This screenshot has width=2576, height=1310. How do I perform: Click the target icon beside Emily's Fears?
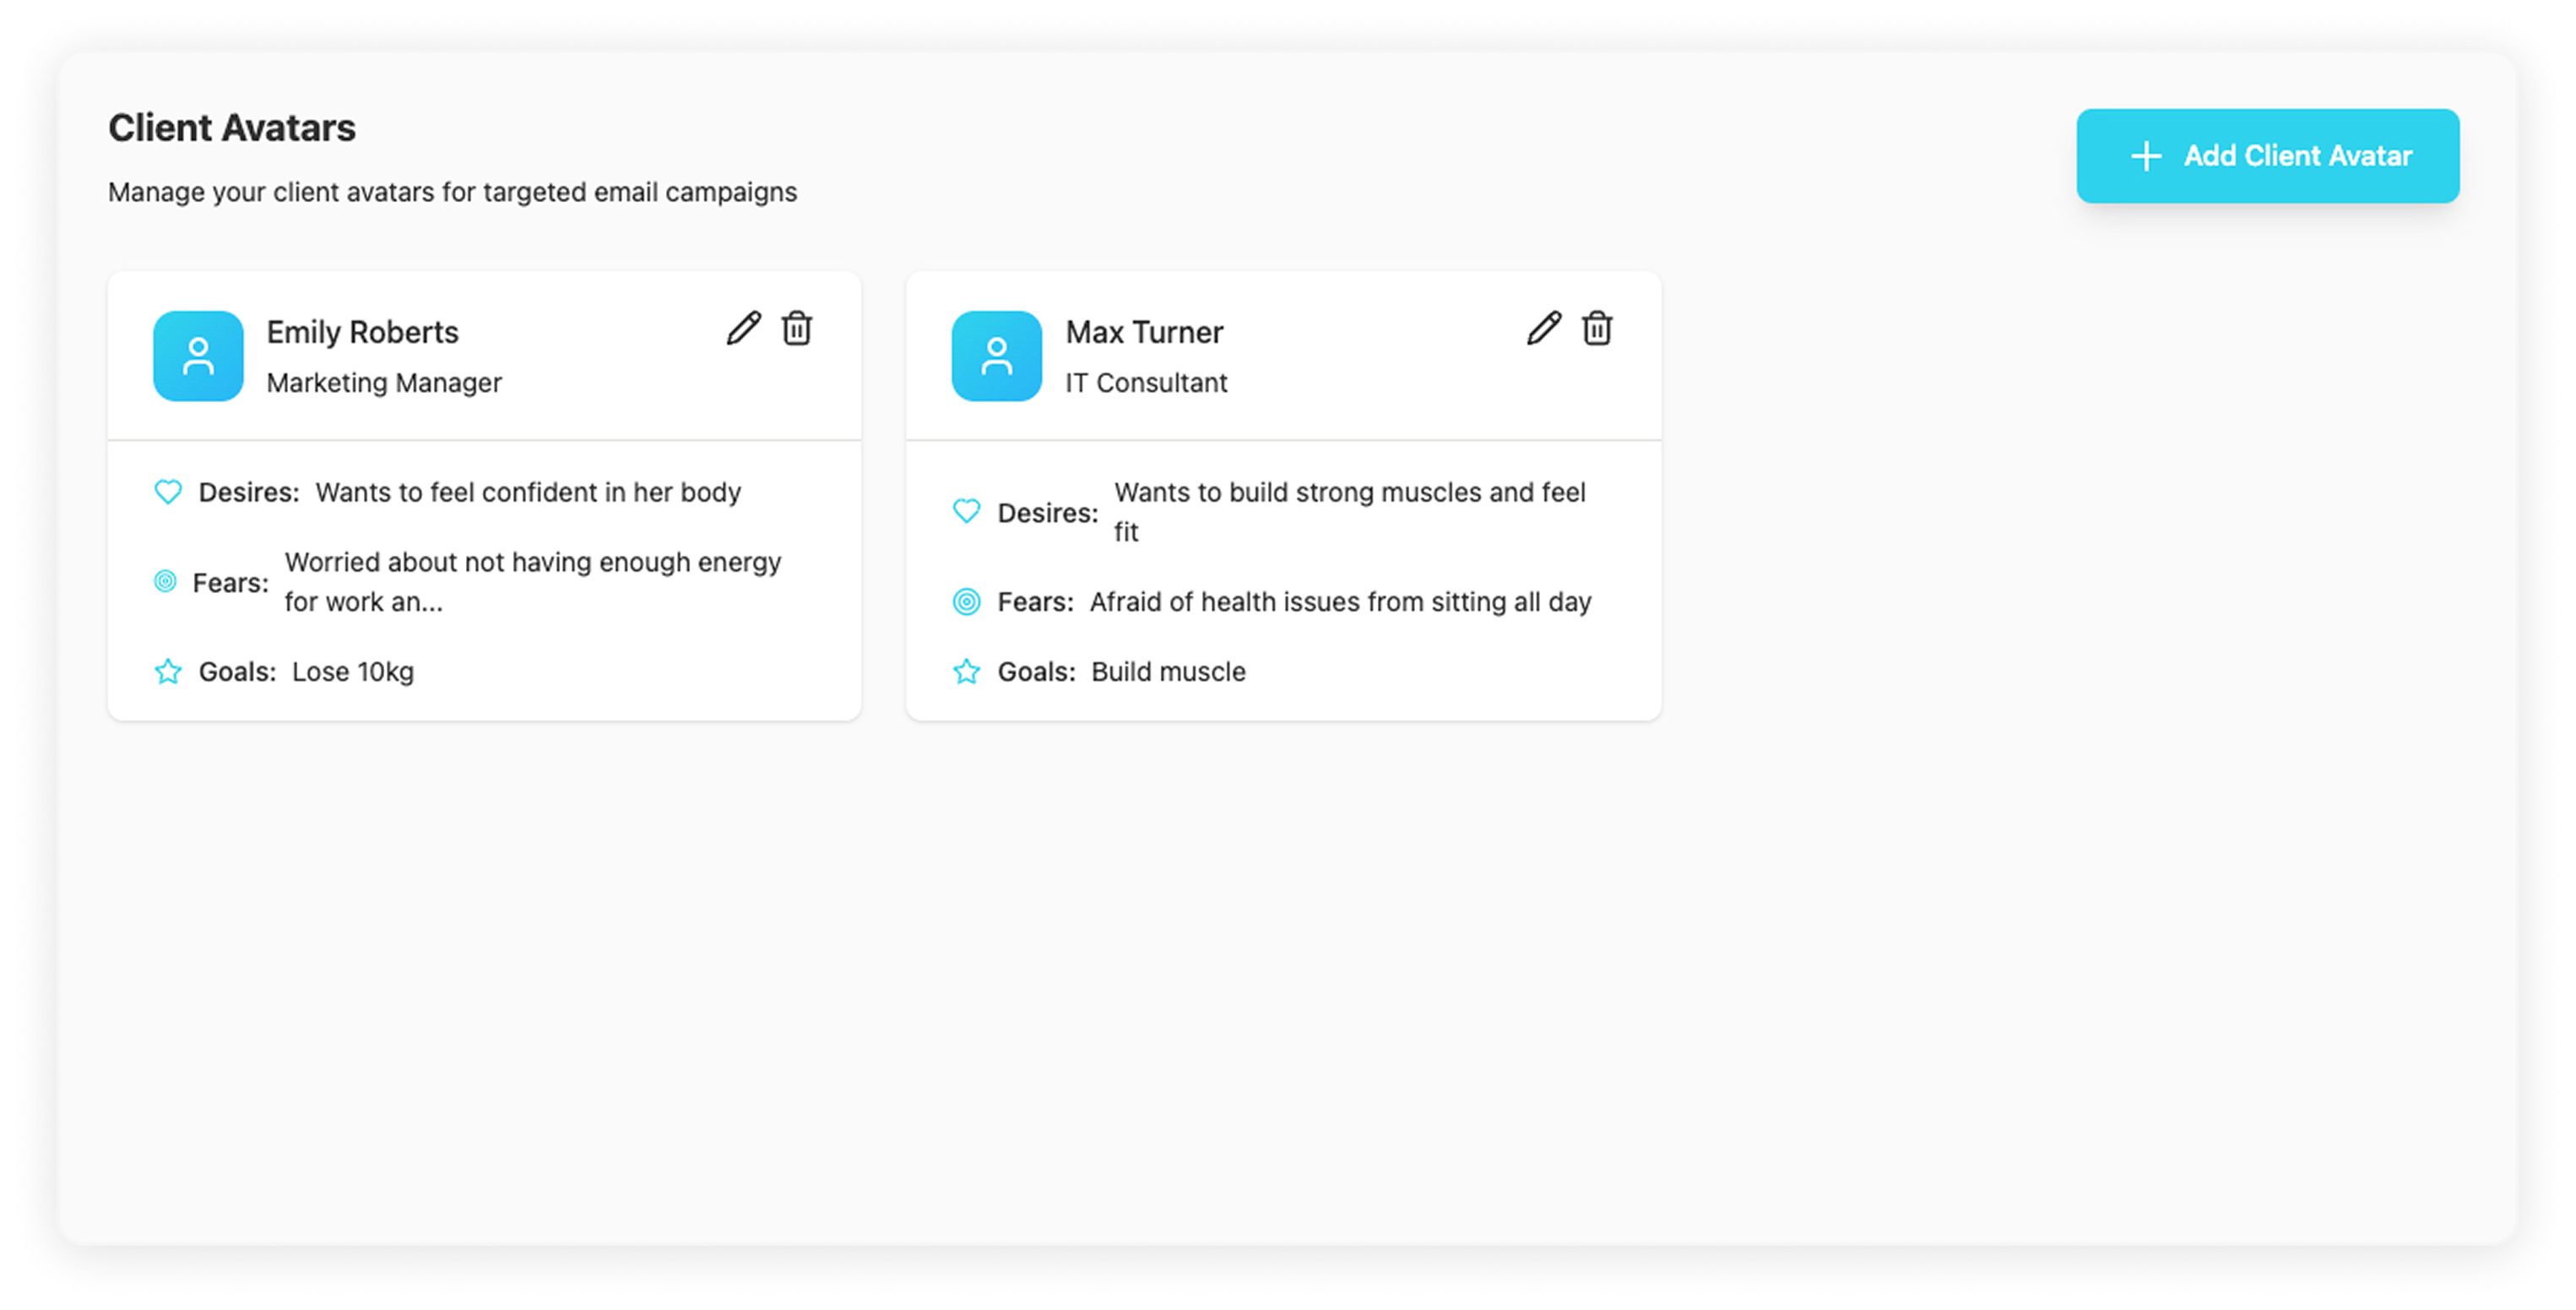click(168, 581)
